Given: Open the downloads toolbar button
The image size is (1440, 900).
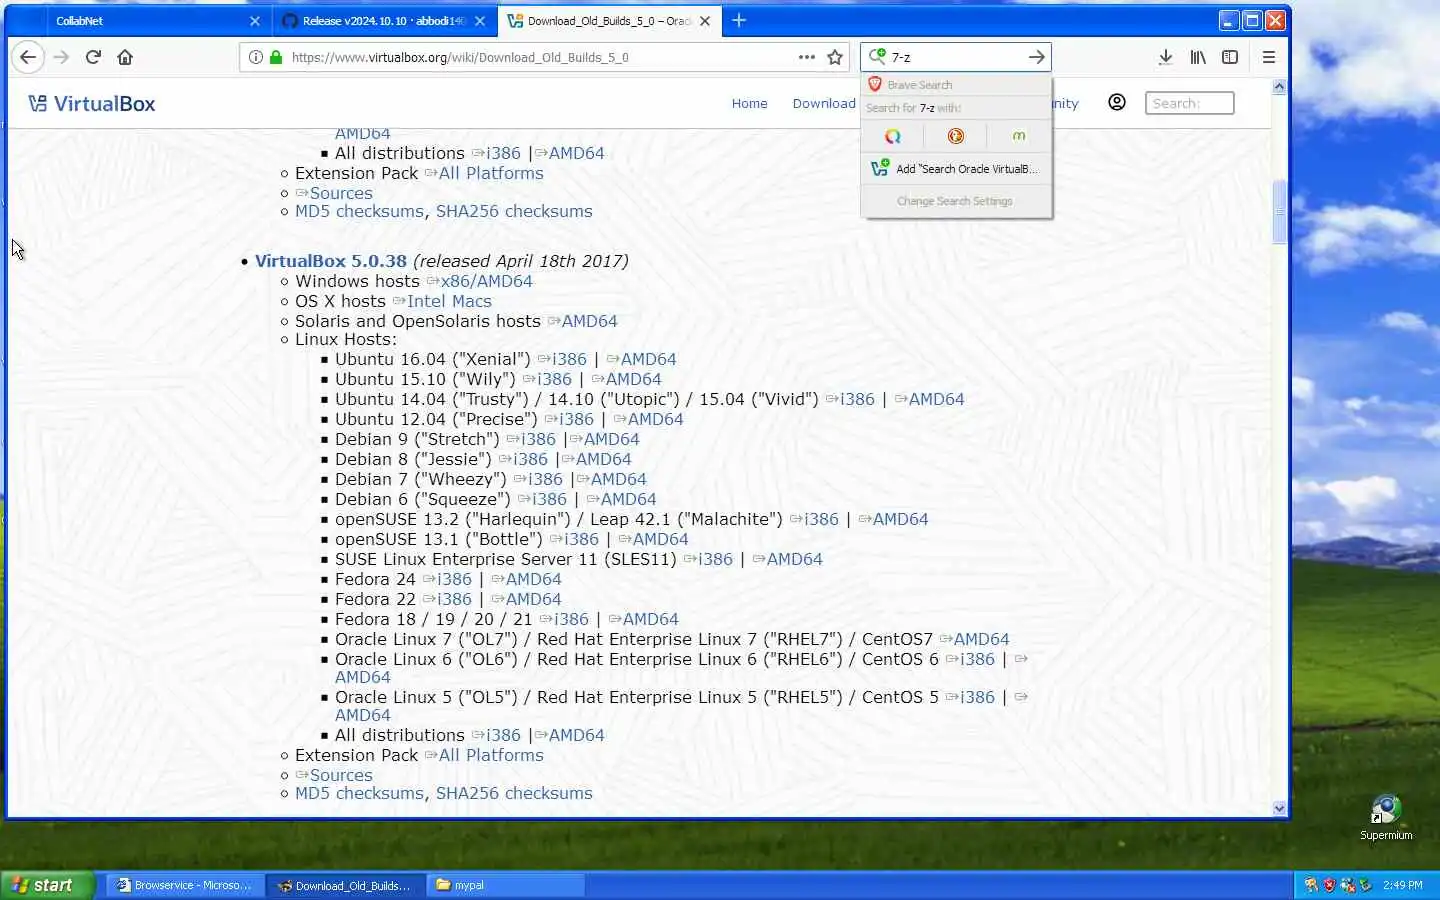Looking at the screenshot, I should [x=1165, y=57].
